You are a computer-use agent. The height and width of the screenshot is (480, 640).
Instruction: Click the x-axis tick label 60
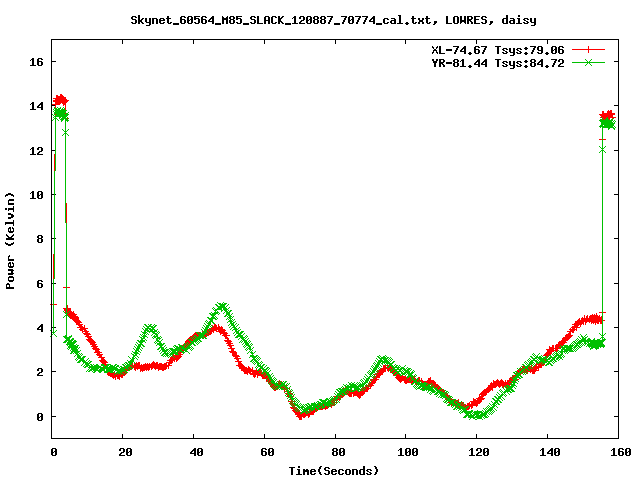tap(267, 452)
